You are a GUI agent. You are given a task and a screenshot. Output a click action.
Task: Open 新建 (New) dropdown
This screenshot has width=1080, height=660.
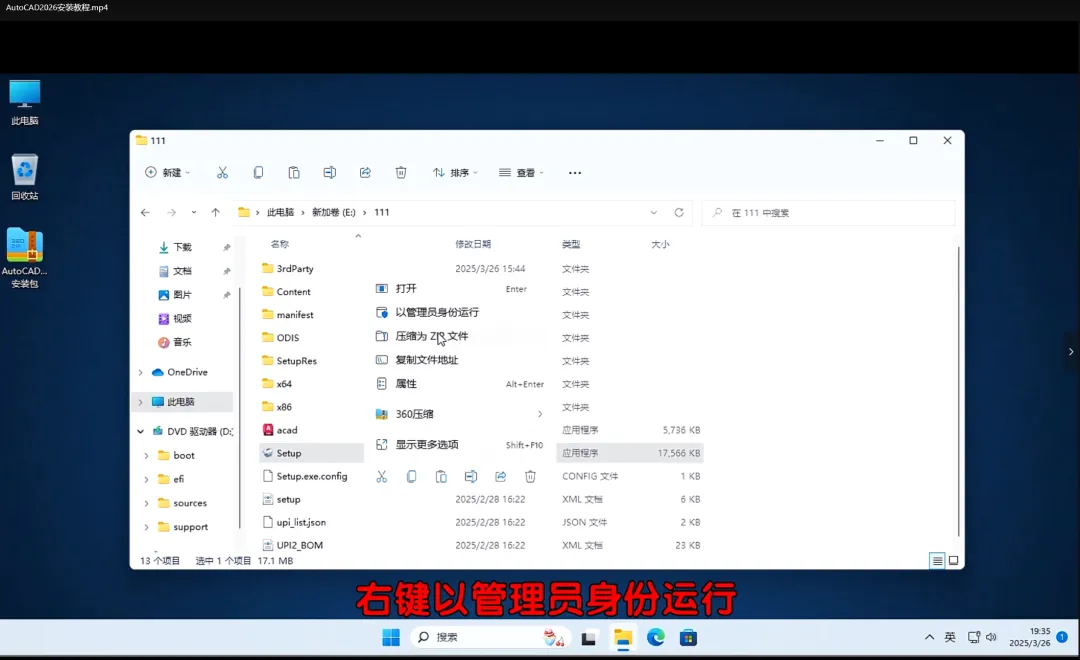pyautogui.click(x=167, y=172)
